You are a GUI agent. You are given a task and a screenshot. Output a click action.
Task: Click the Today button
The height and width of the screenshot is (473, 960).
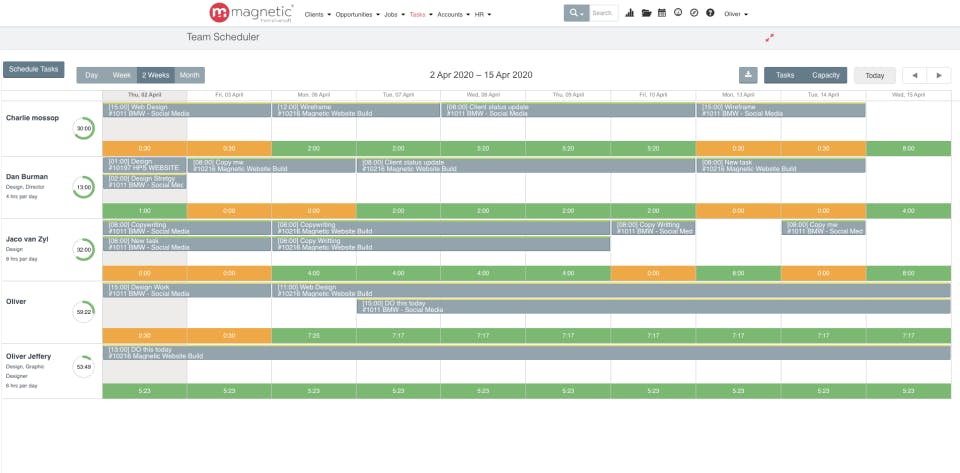click(874, 75)
